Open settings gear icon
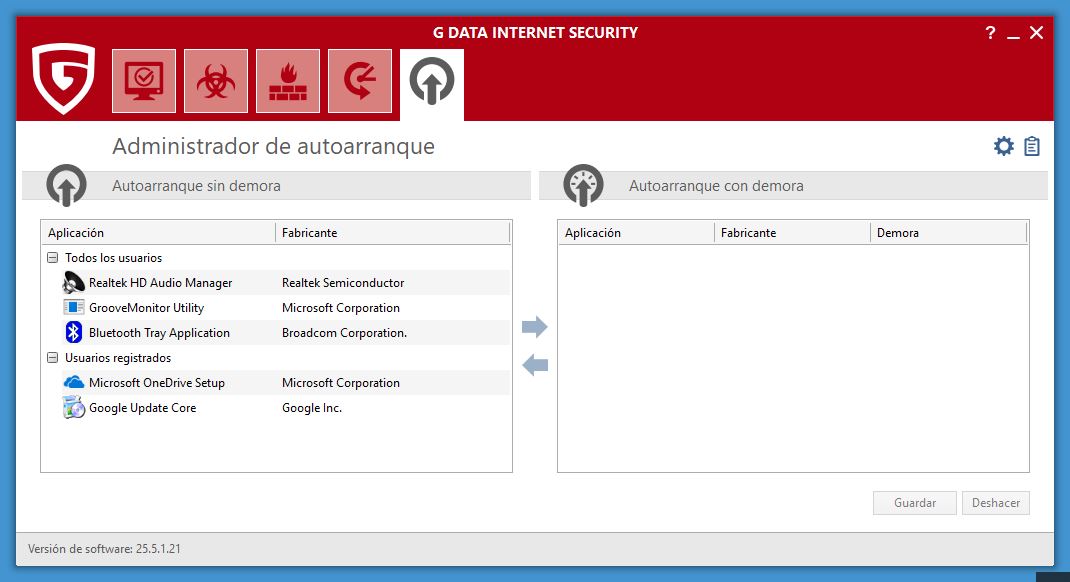1070x582 pixels. [1004, 146]
